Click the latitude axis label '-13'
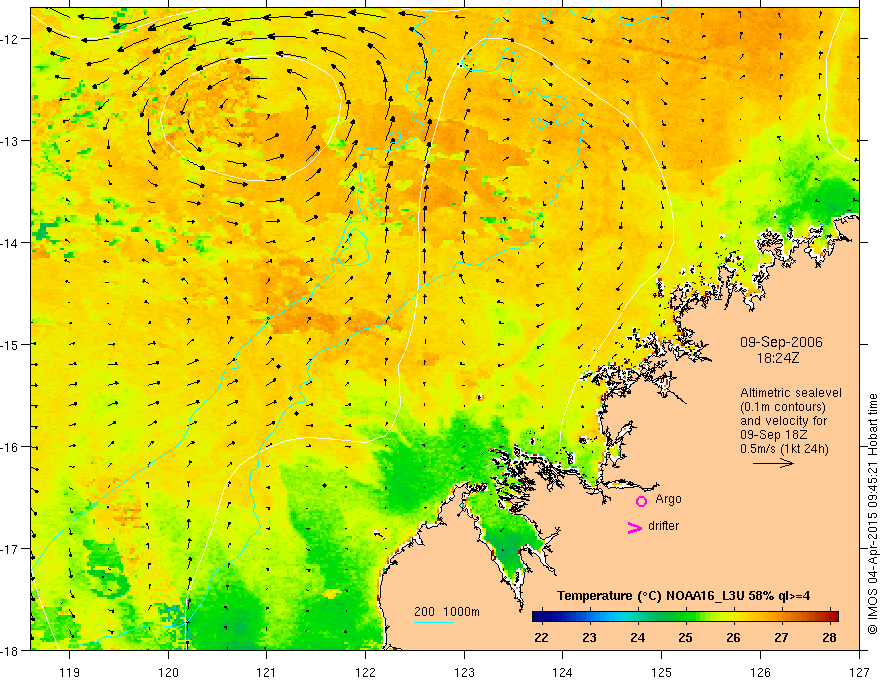880x680 pixels. [x=11, y=141]
